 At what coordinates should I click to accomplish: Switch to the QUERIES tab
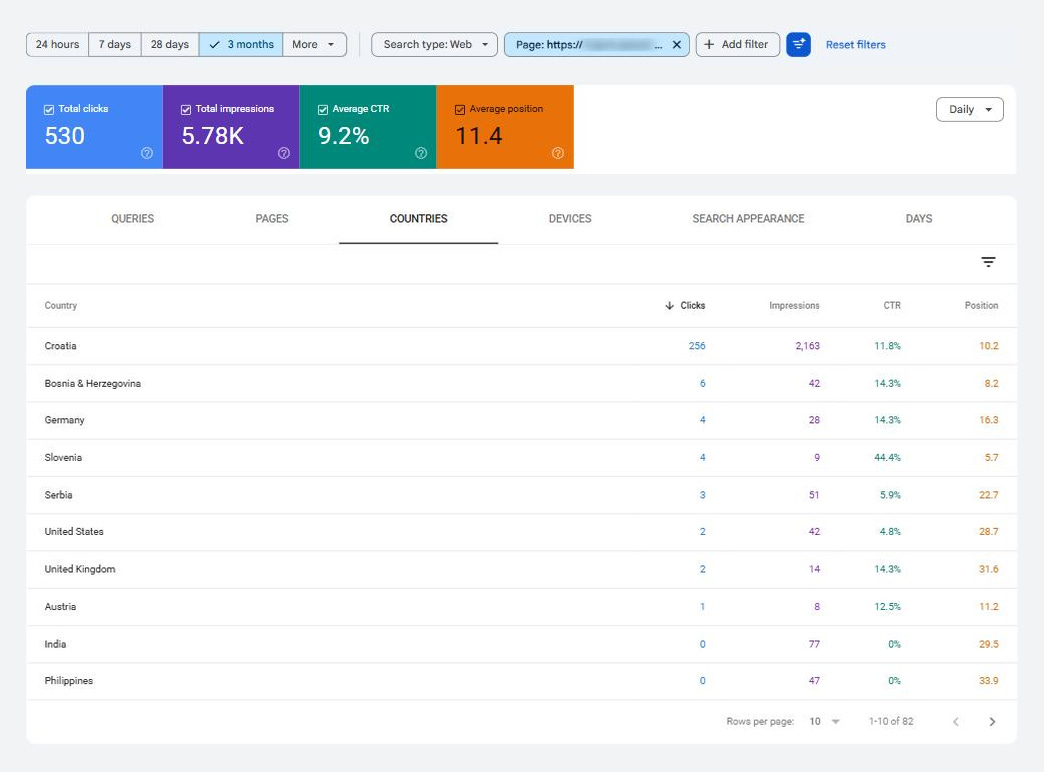coord(132,219)
